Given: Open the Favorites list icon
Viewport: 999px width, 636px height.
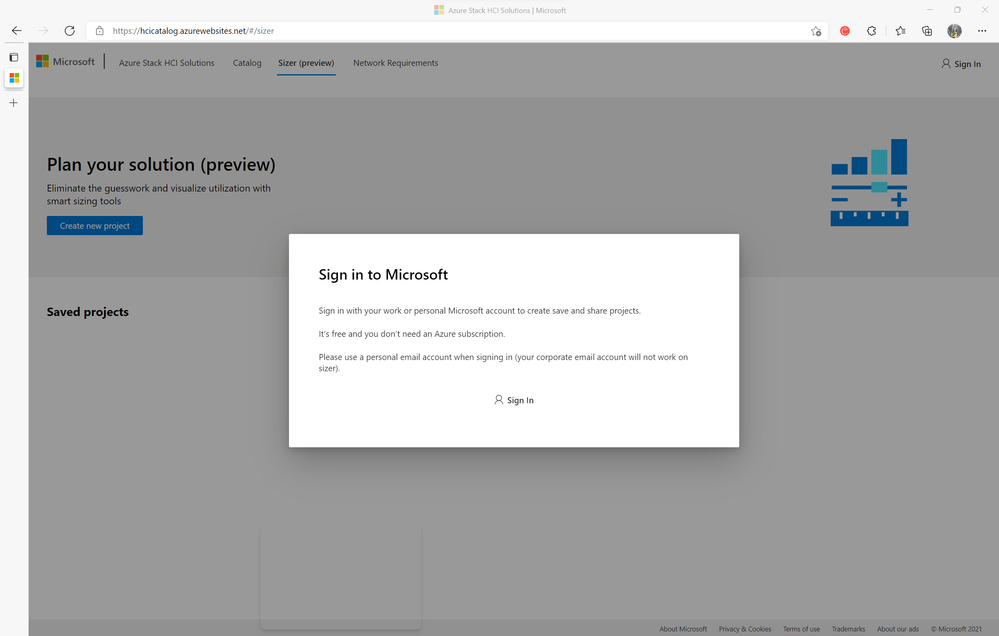Looking at the screenshot, I should point(900,31).
